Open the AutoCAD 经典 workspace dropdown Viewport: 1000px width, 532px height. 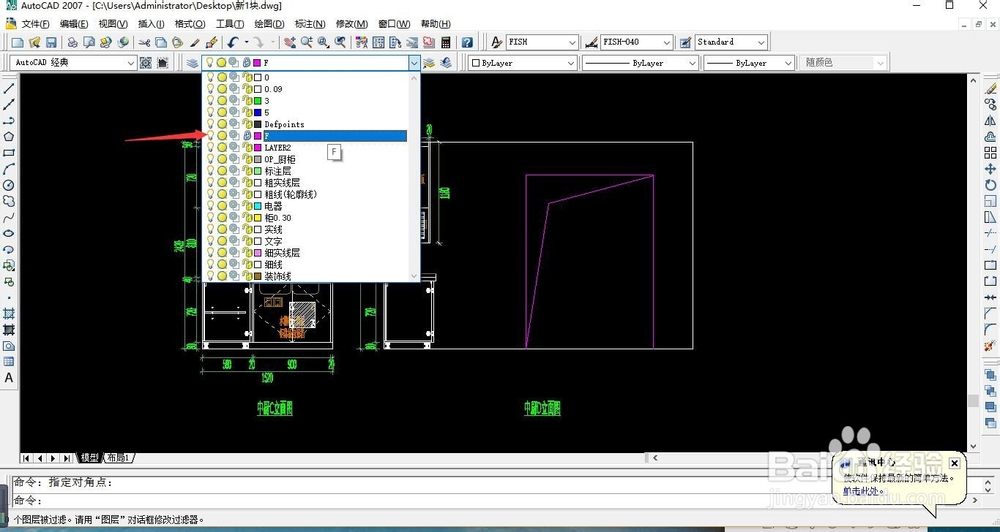[130, 63]
